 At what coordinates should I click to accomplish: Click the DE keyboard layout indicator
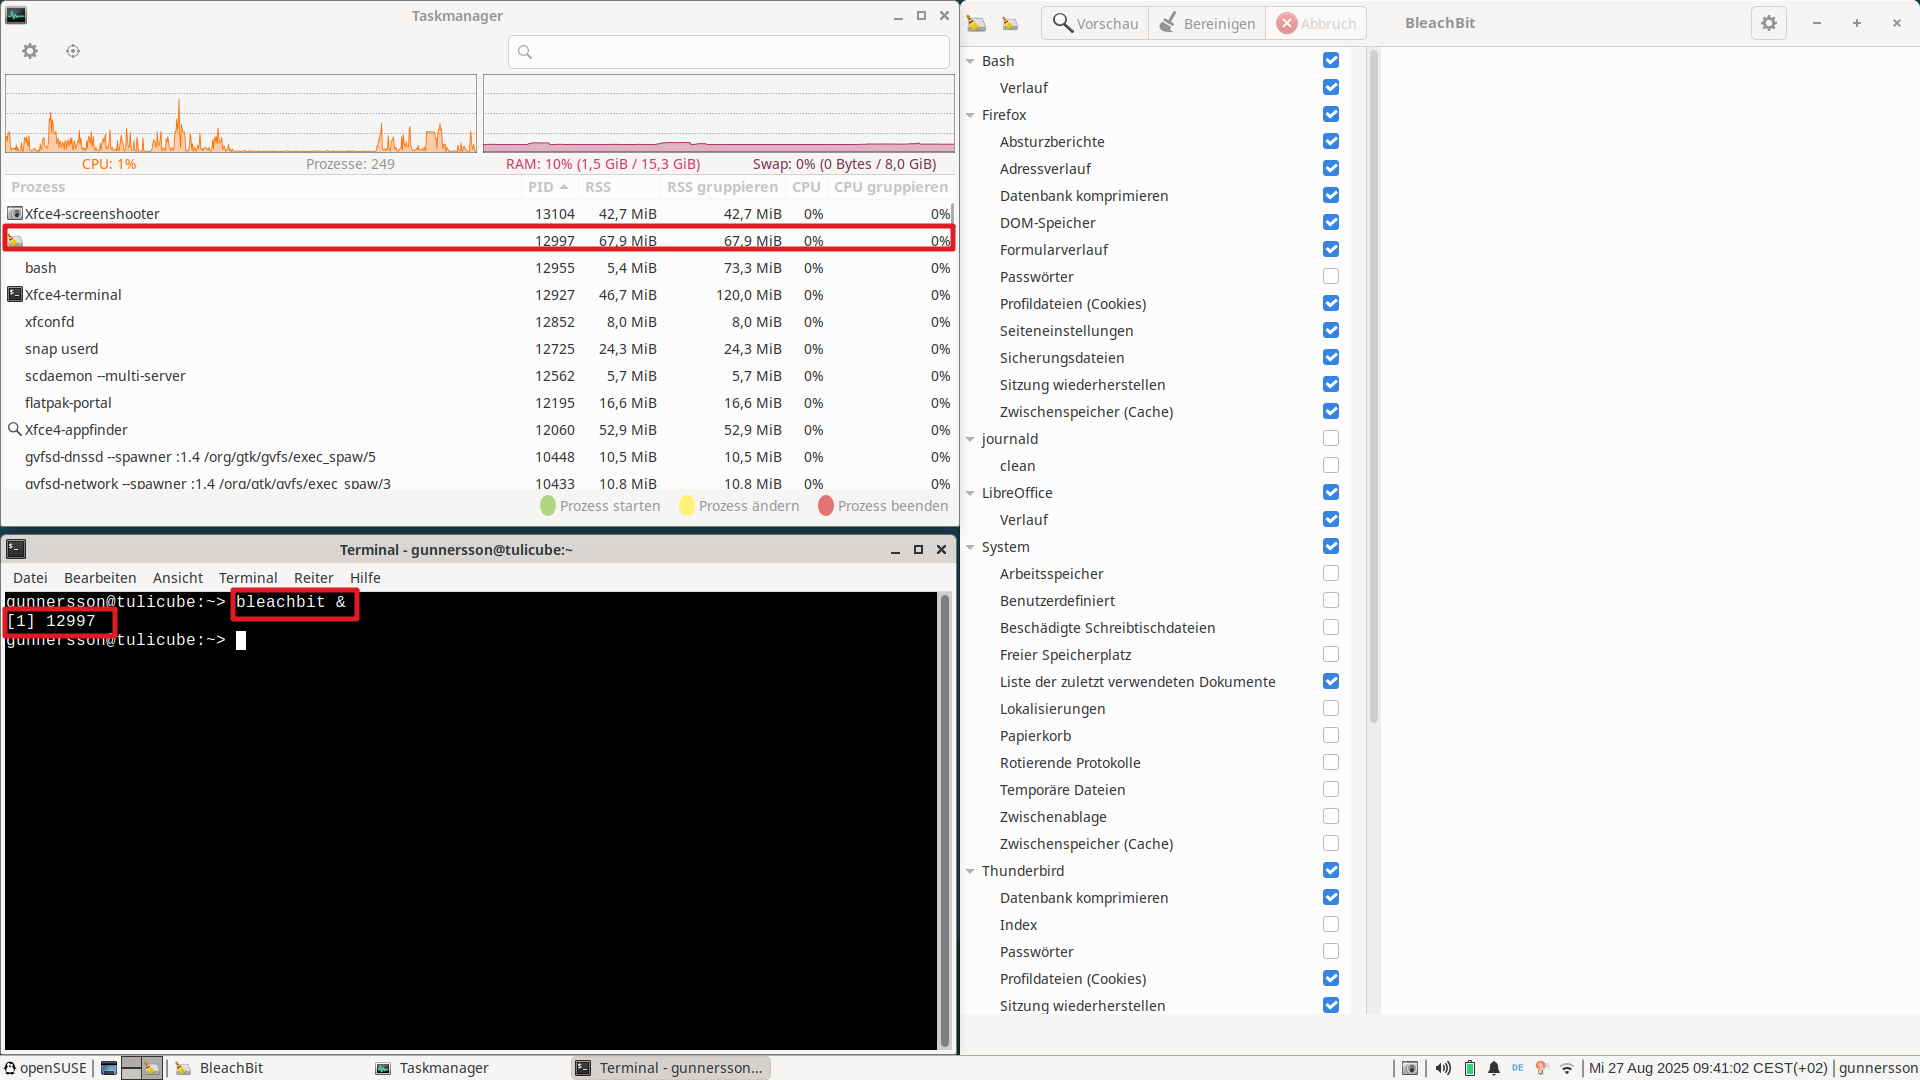pyautogui.click(x=1518, y=1068)
